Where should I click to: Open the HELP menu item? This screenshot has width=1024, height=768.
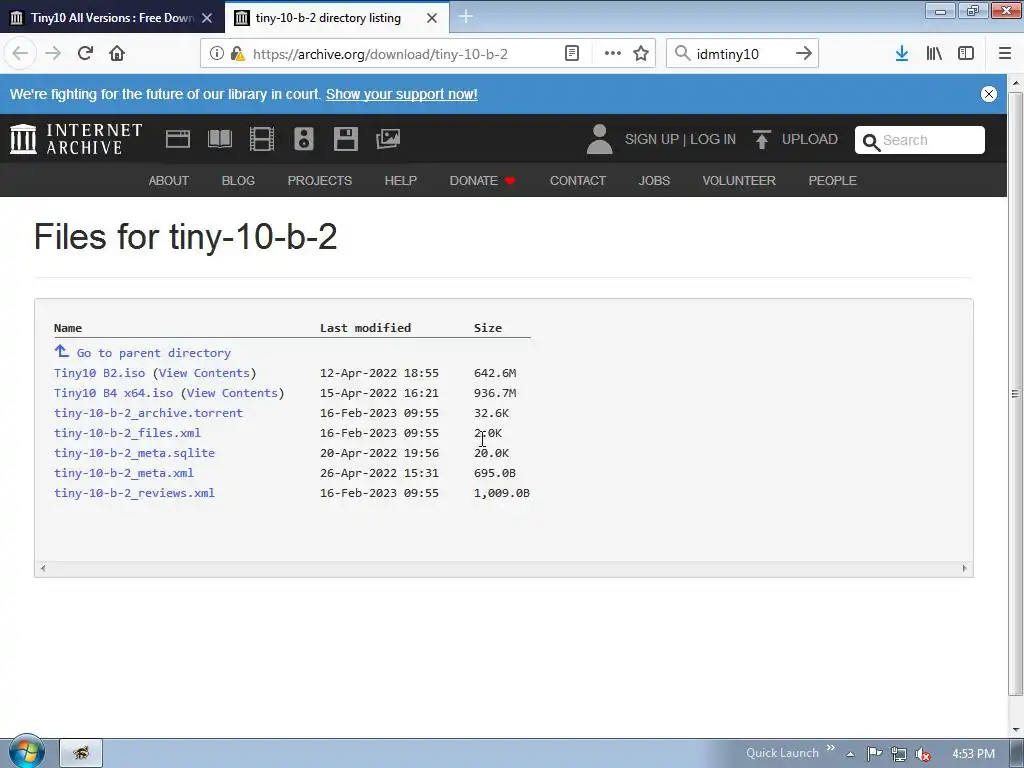tap(400, 181)
